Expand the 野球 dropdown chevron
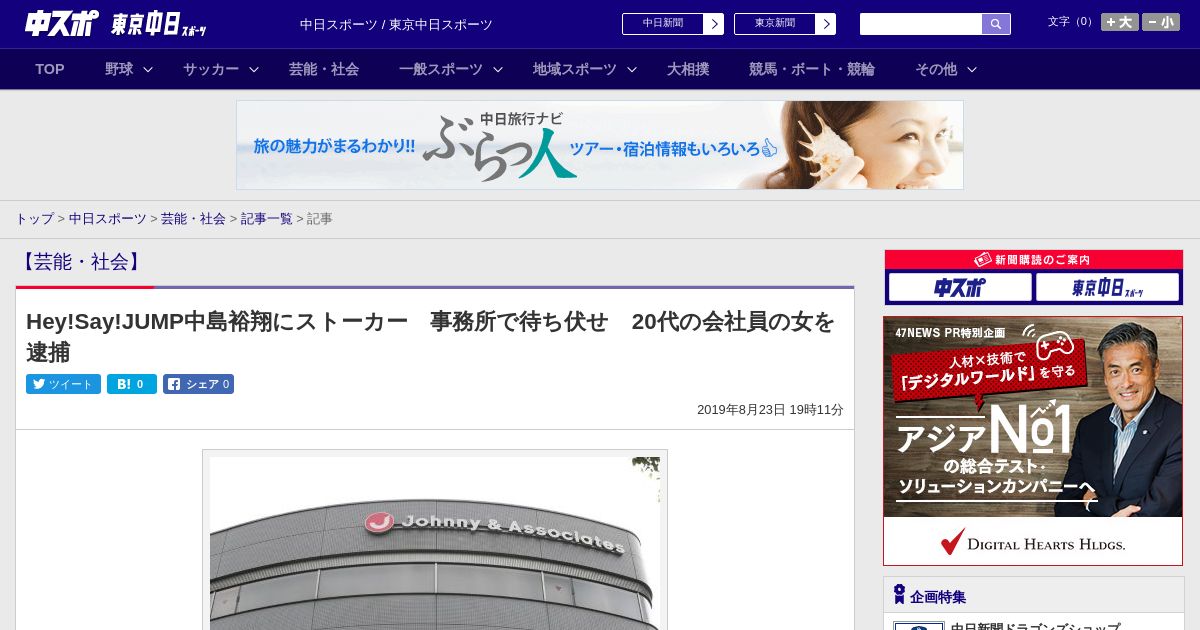Screen dimensions: 1200x630 148,69
